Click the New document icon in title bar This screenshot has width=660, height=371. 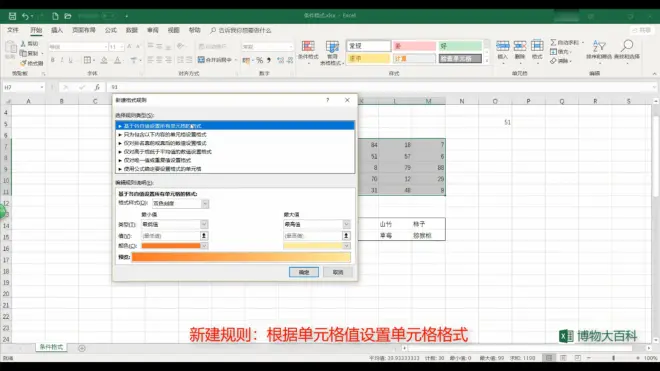pyautogui.click(x=55, y=16)
